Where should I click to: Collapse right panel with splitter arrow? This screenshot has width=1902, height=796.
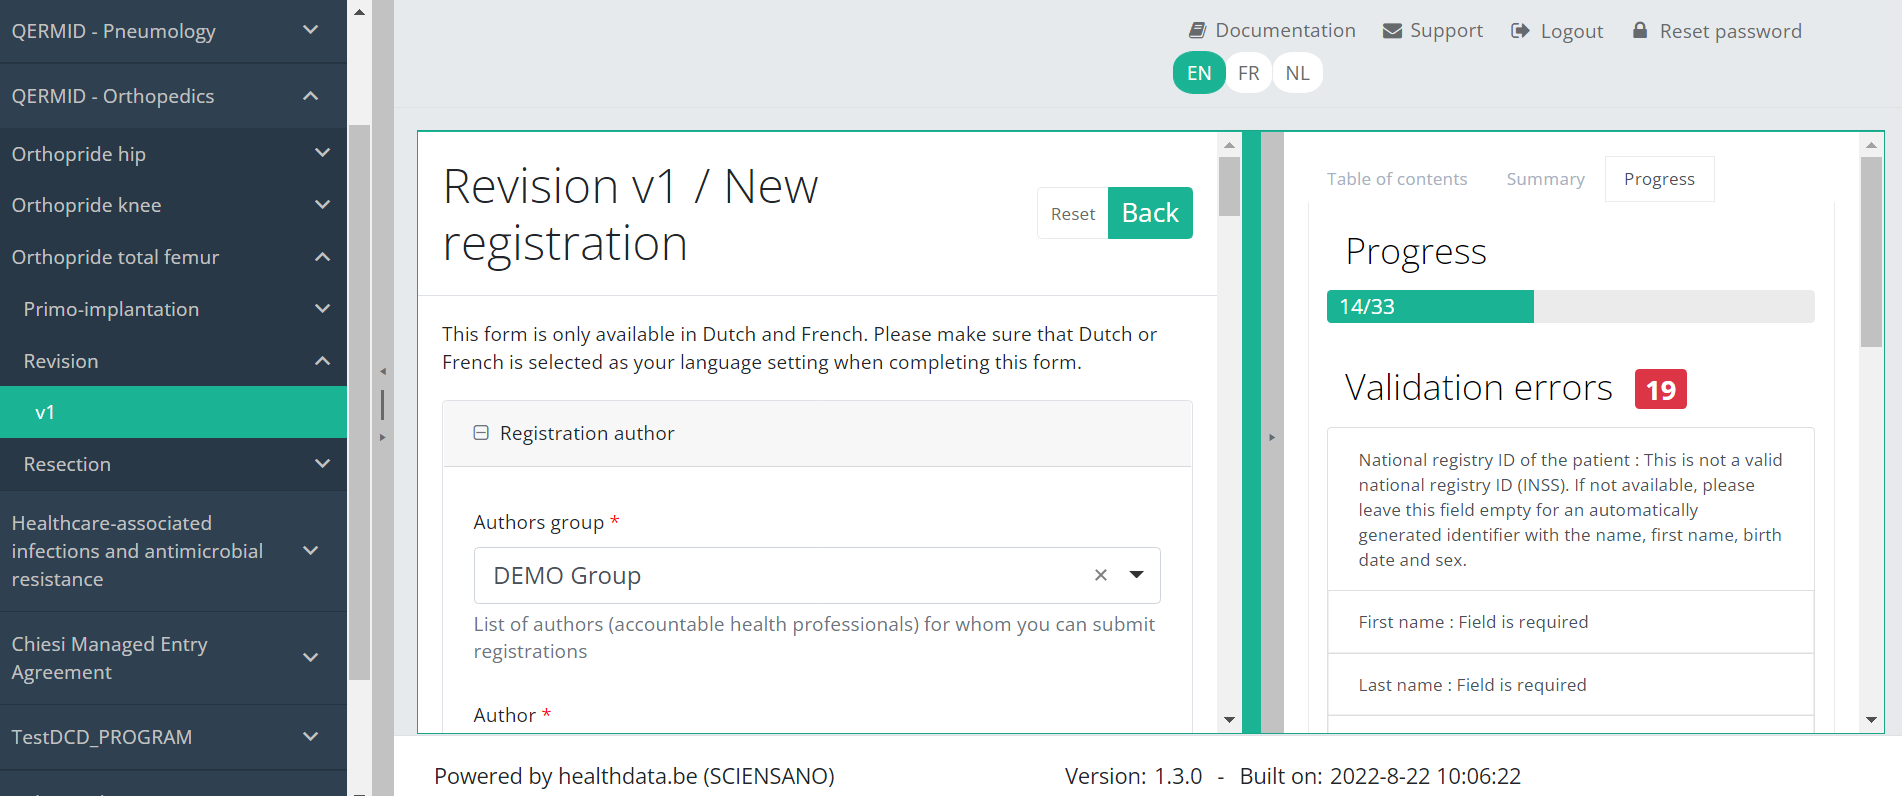1272,437
